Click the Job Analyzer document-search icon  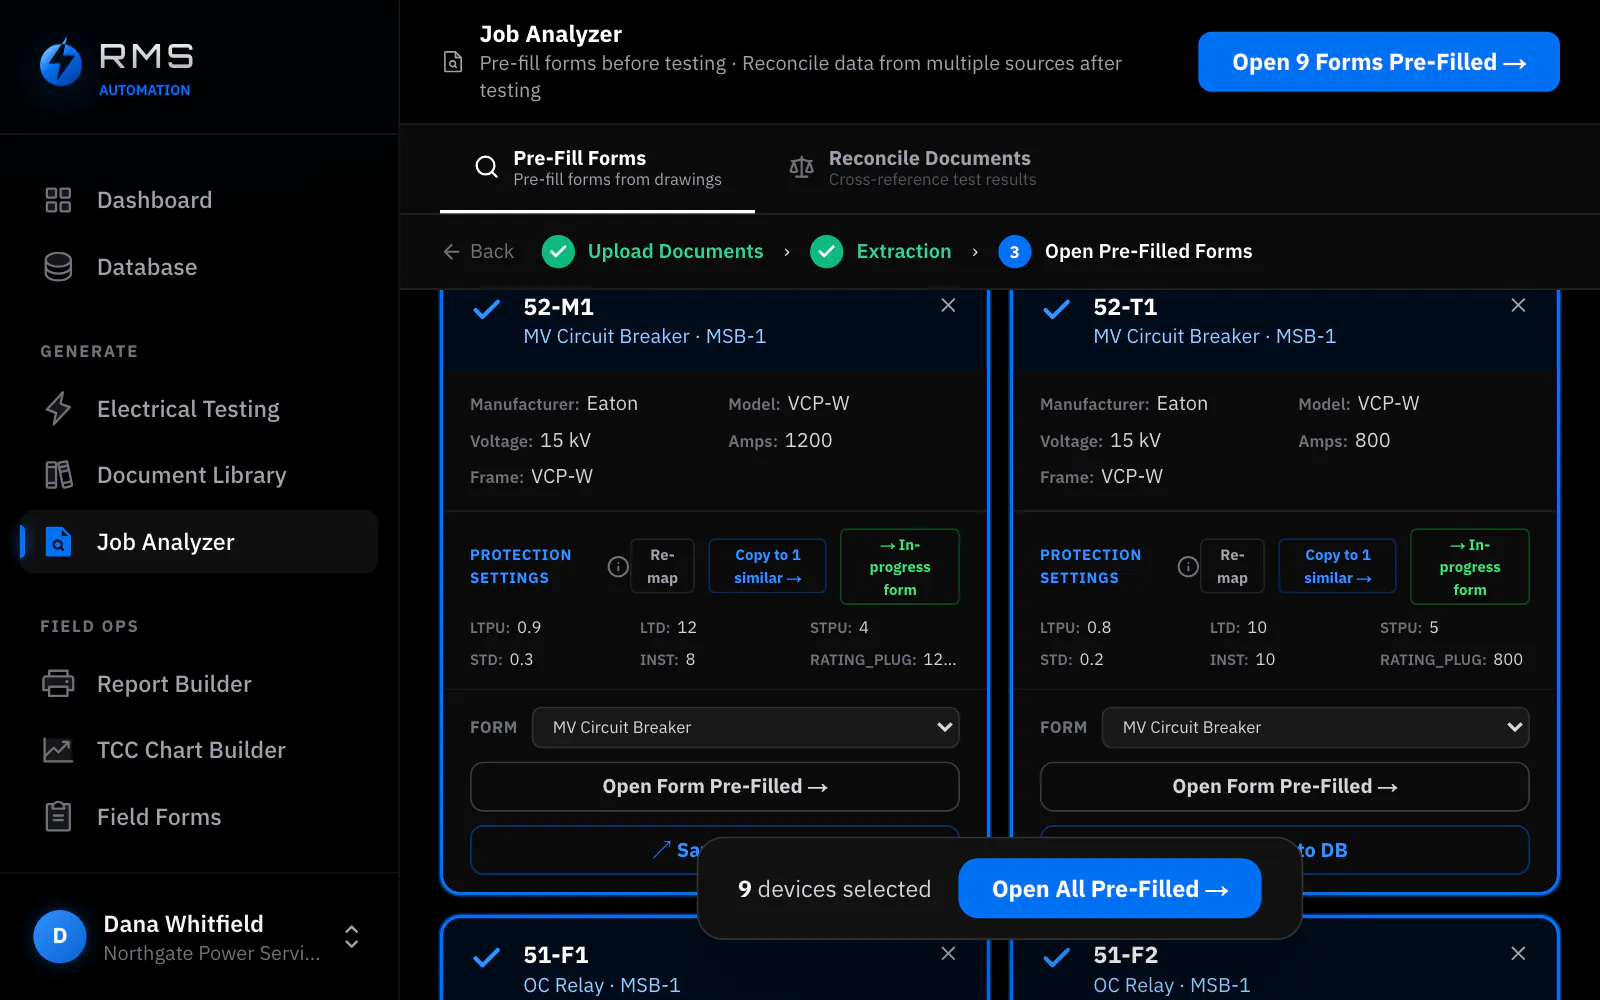point(58,542)
